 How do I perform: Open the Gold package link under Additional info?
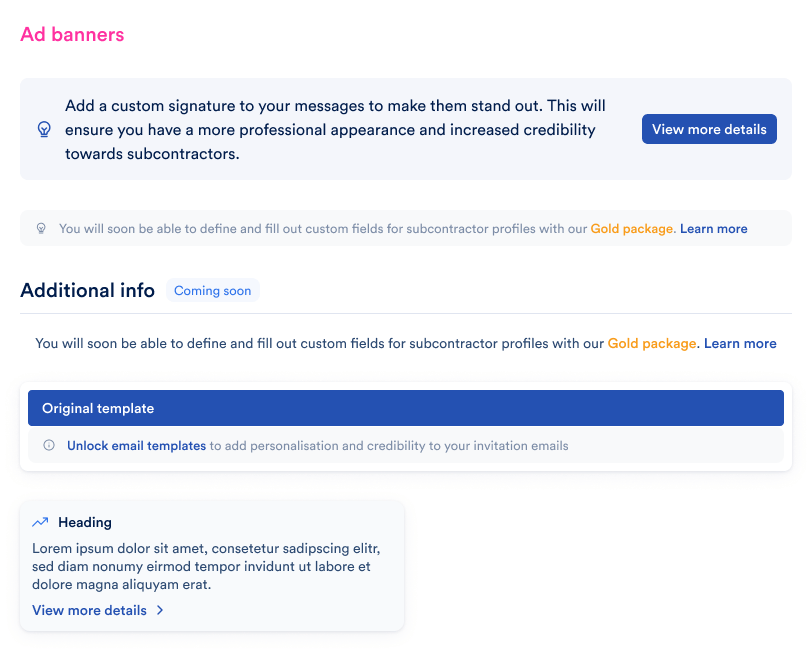click(651, 343)
